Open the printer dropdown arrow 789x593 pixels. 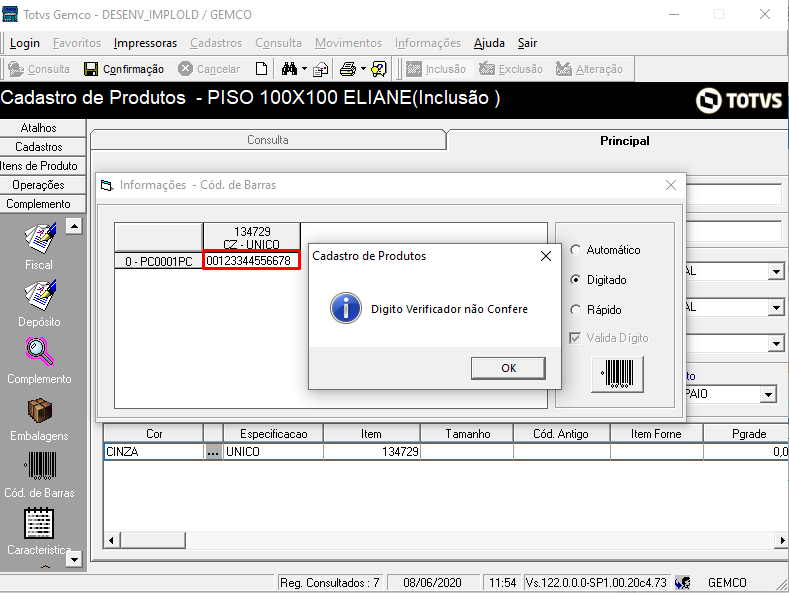click(363, 68)
